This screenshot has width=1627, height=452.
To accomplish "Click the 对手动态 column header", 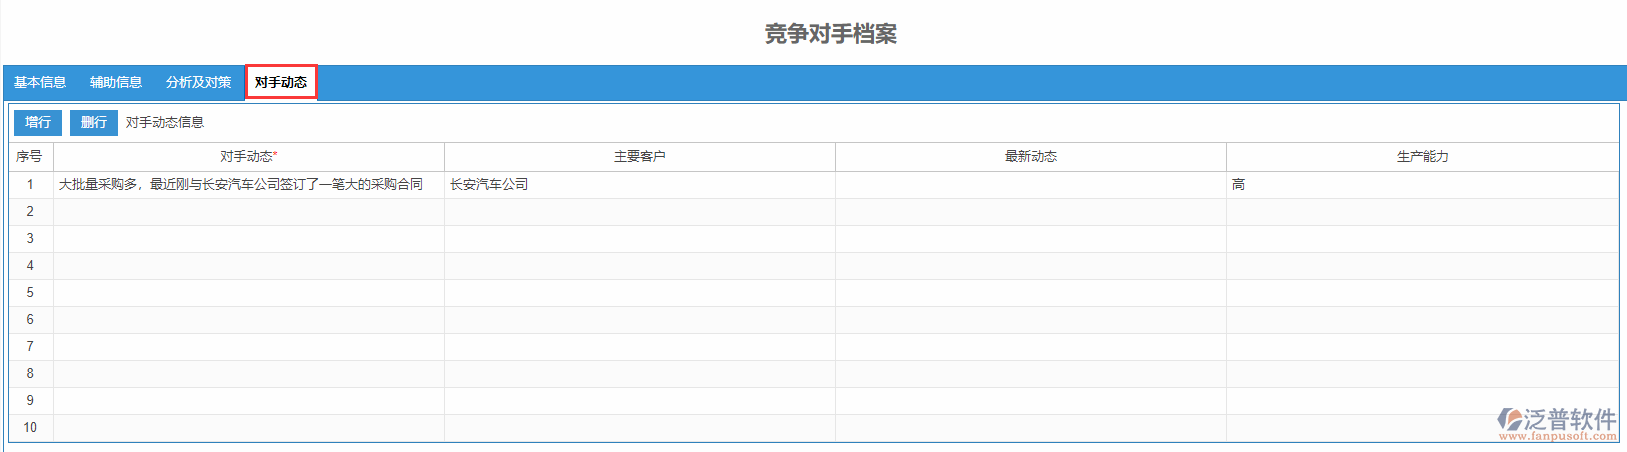I will tap(249, 157).
